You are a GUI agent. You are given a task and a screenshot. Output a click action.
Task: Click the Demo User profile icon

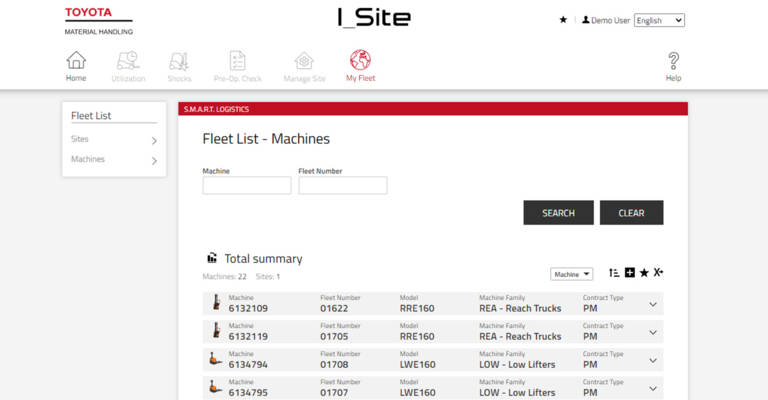[585, 20]
